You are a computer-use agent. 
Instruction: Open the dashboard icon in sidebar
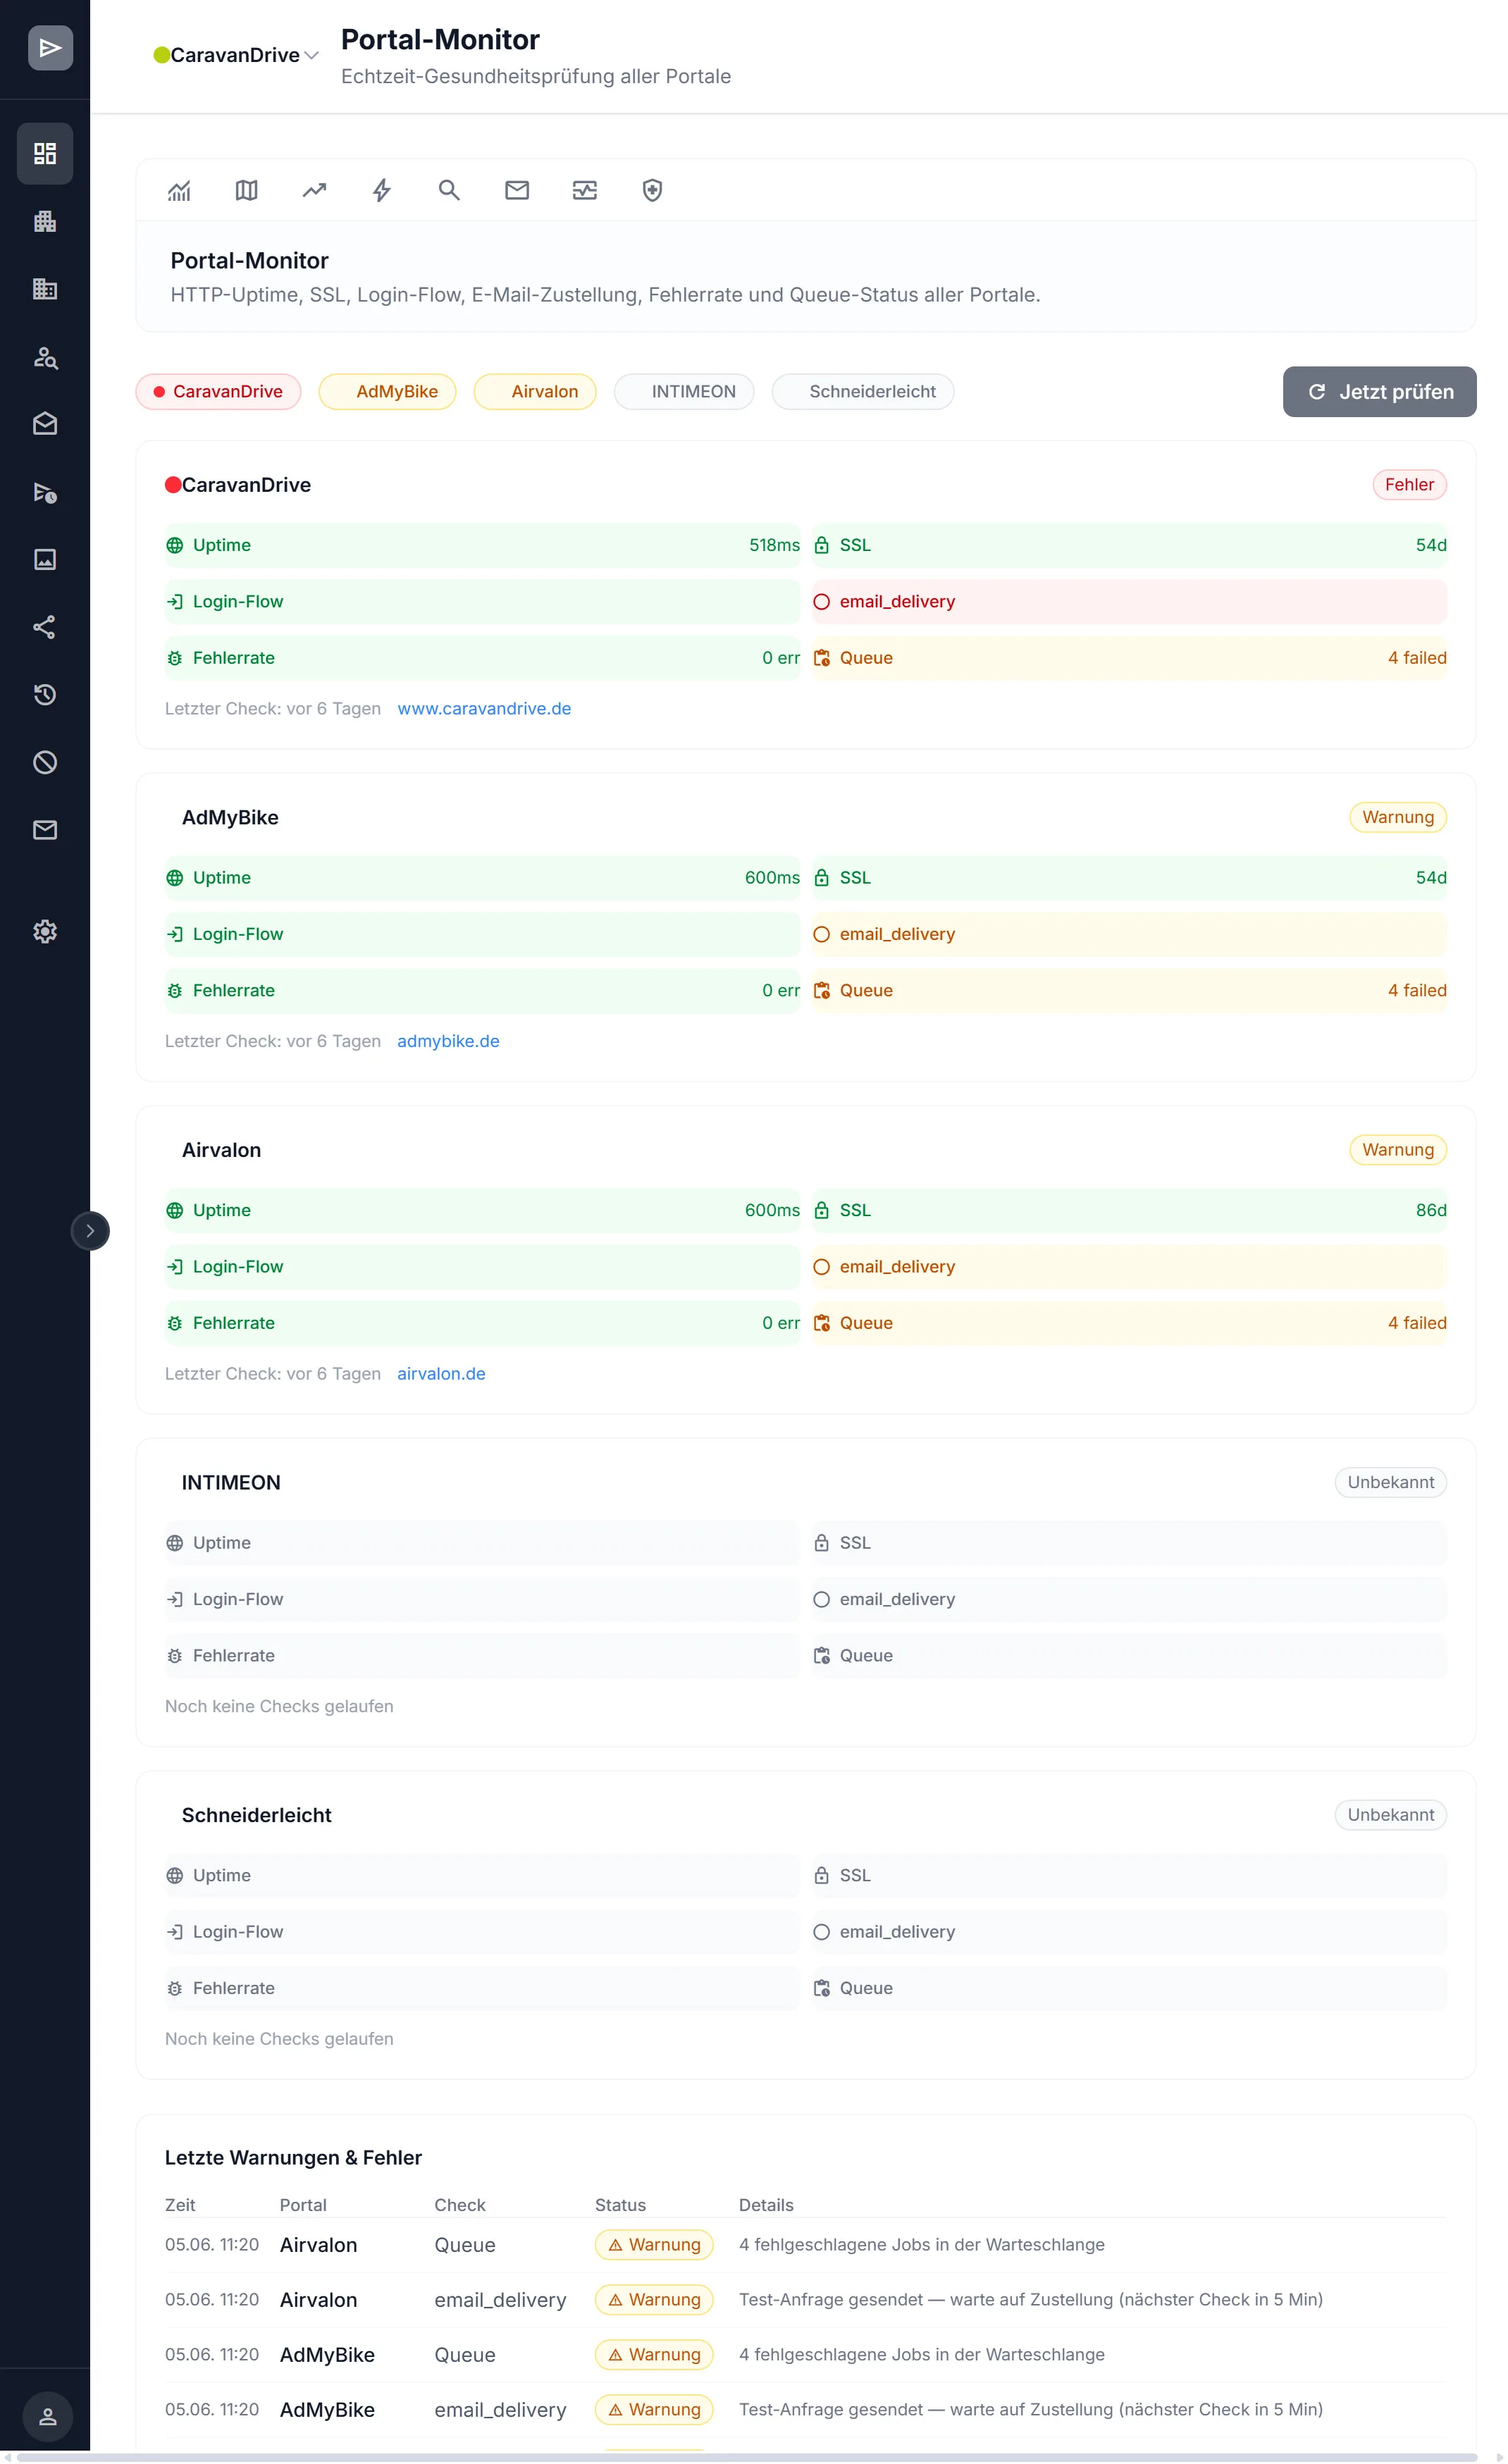[45, 153]
